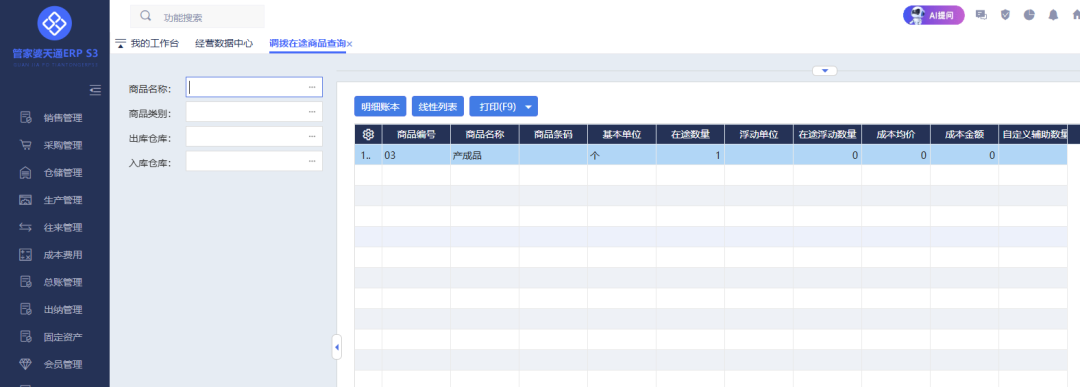Viewport: 1080px width, 387px height.
Task: Click the ERP S3 logo icon
Action: (54, 24)
